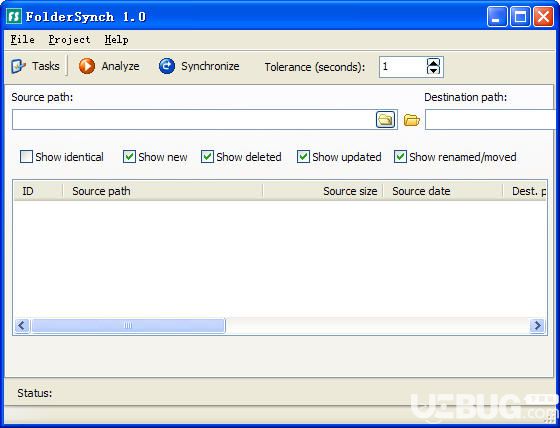Click the Synchronize label in the toolbar
This screenshot has height=428, width=560.
(210, 66)
